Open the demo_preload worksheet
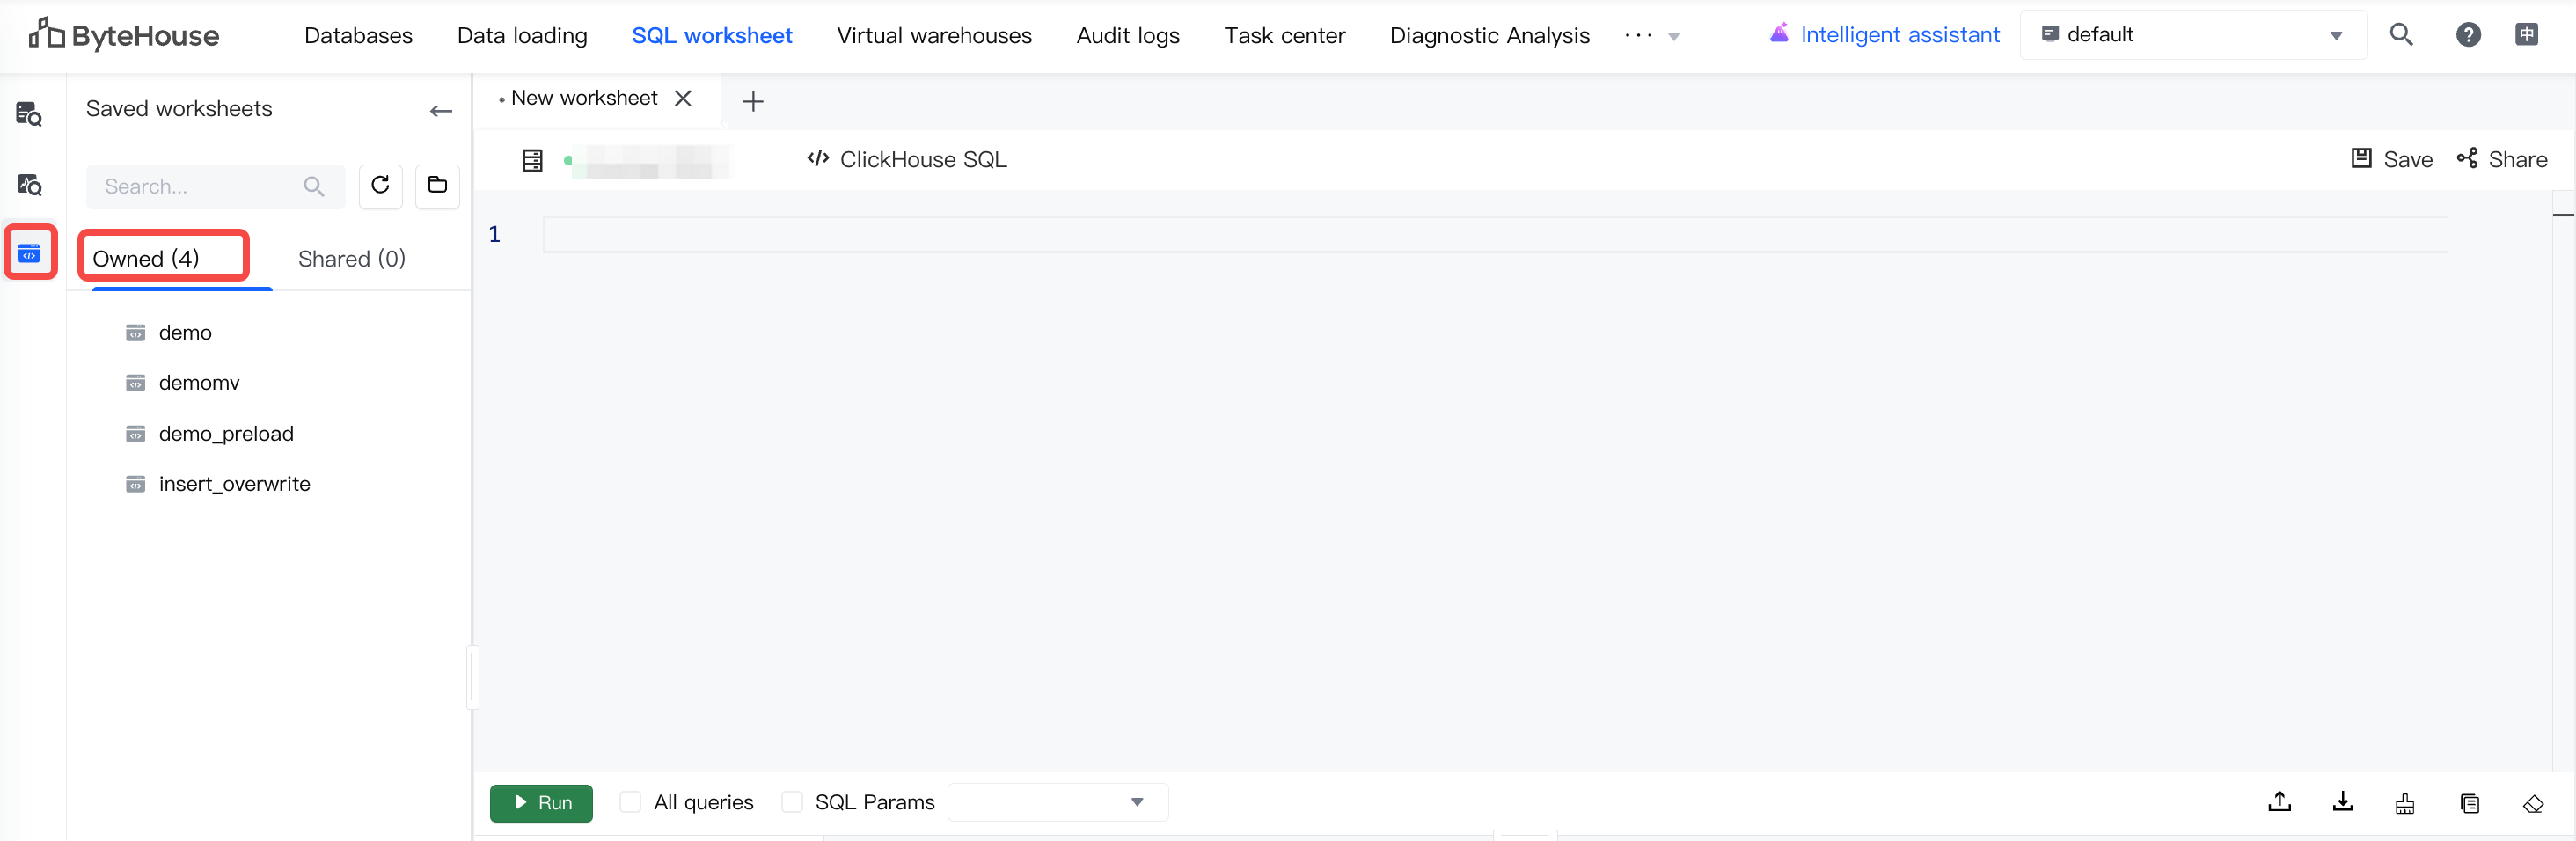The image size is (2576, 841). tap(226, 434)
